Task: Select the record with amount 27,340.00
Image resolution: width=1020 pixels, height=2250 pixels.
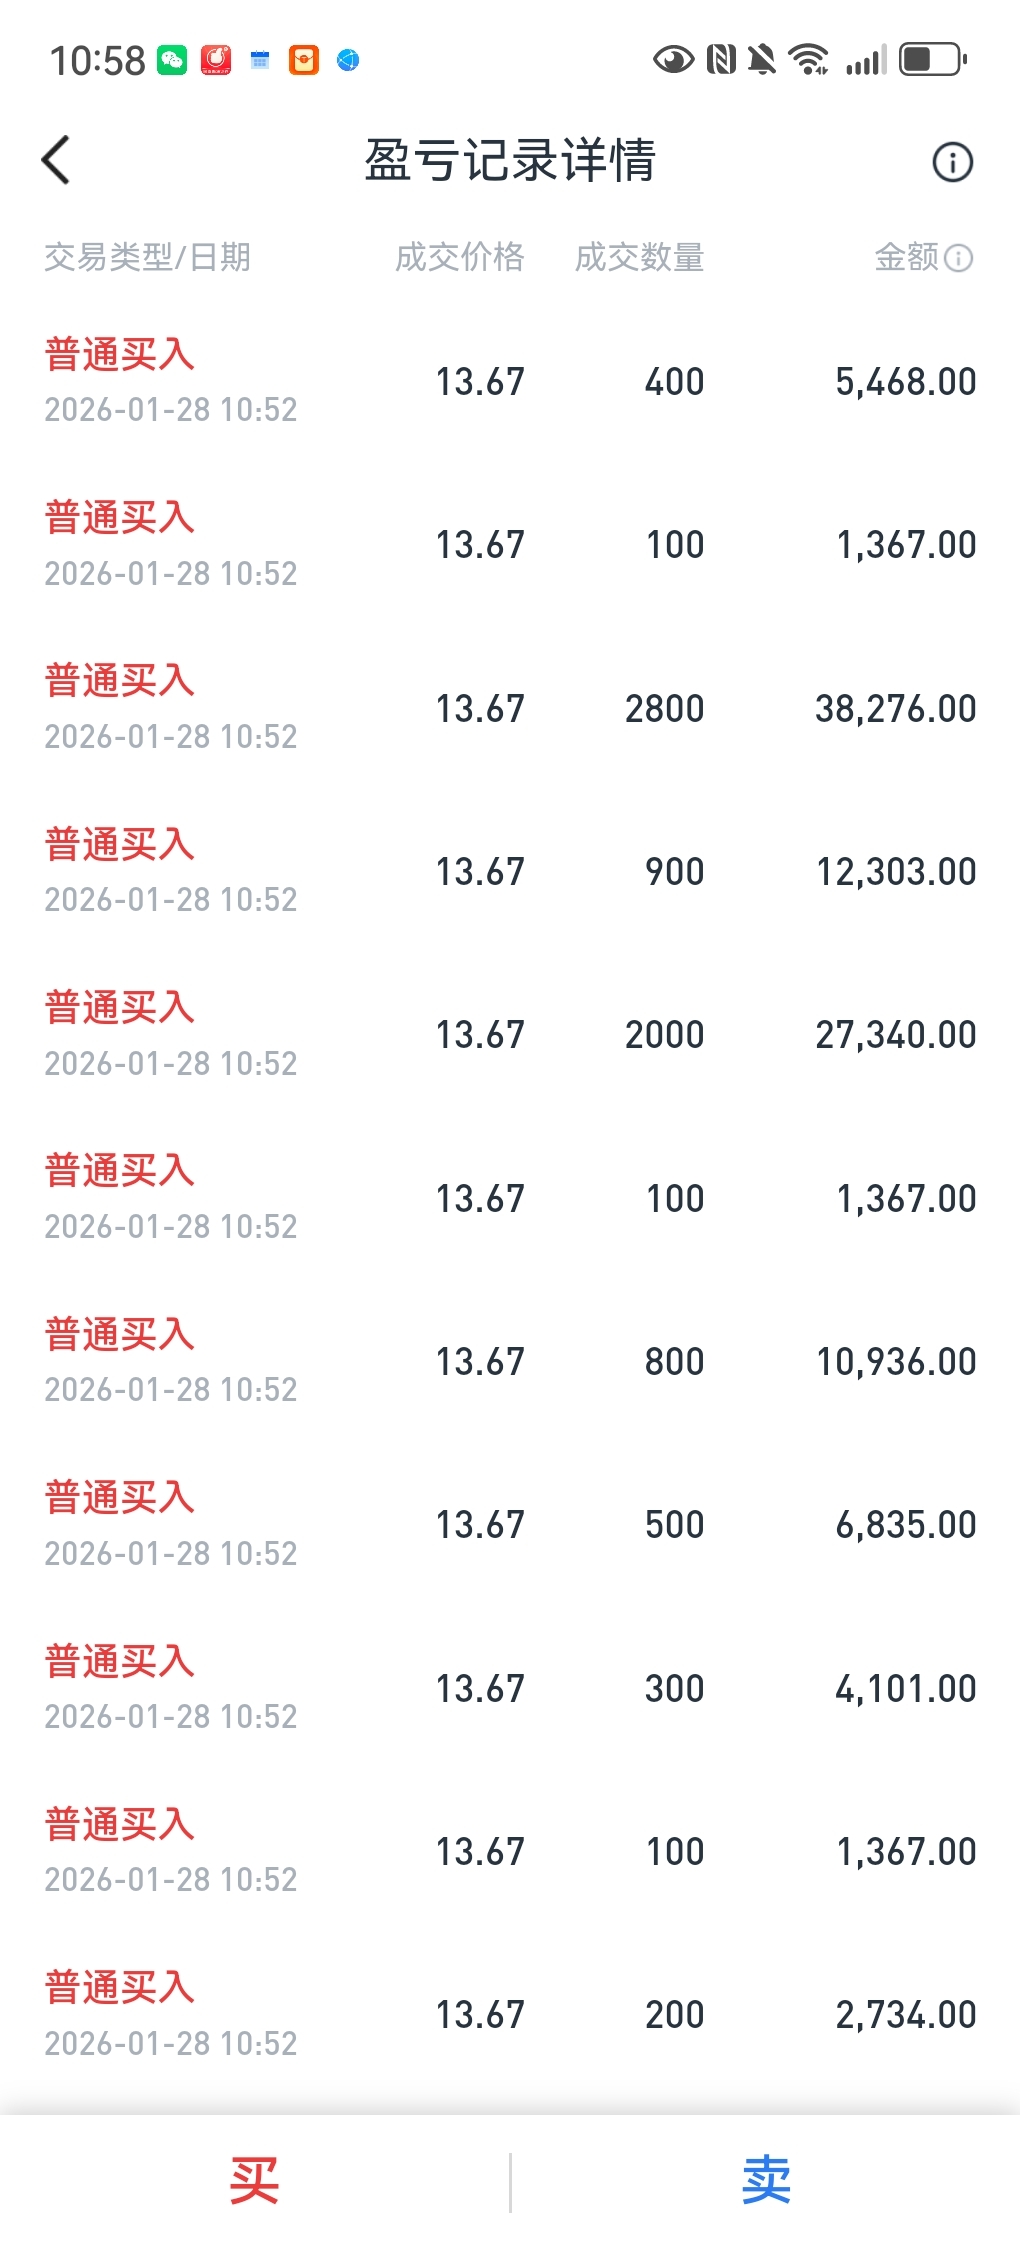Action: tap(510, 1034)
